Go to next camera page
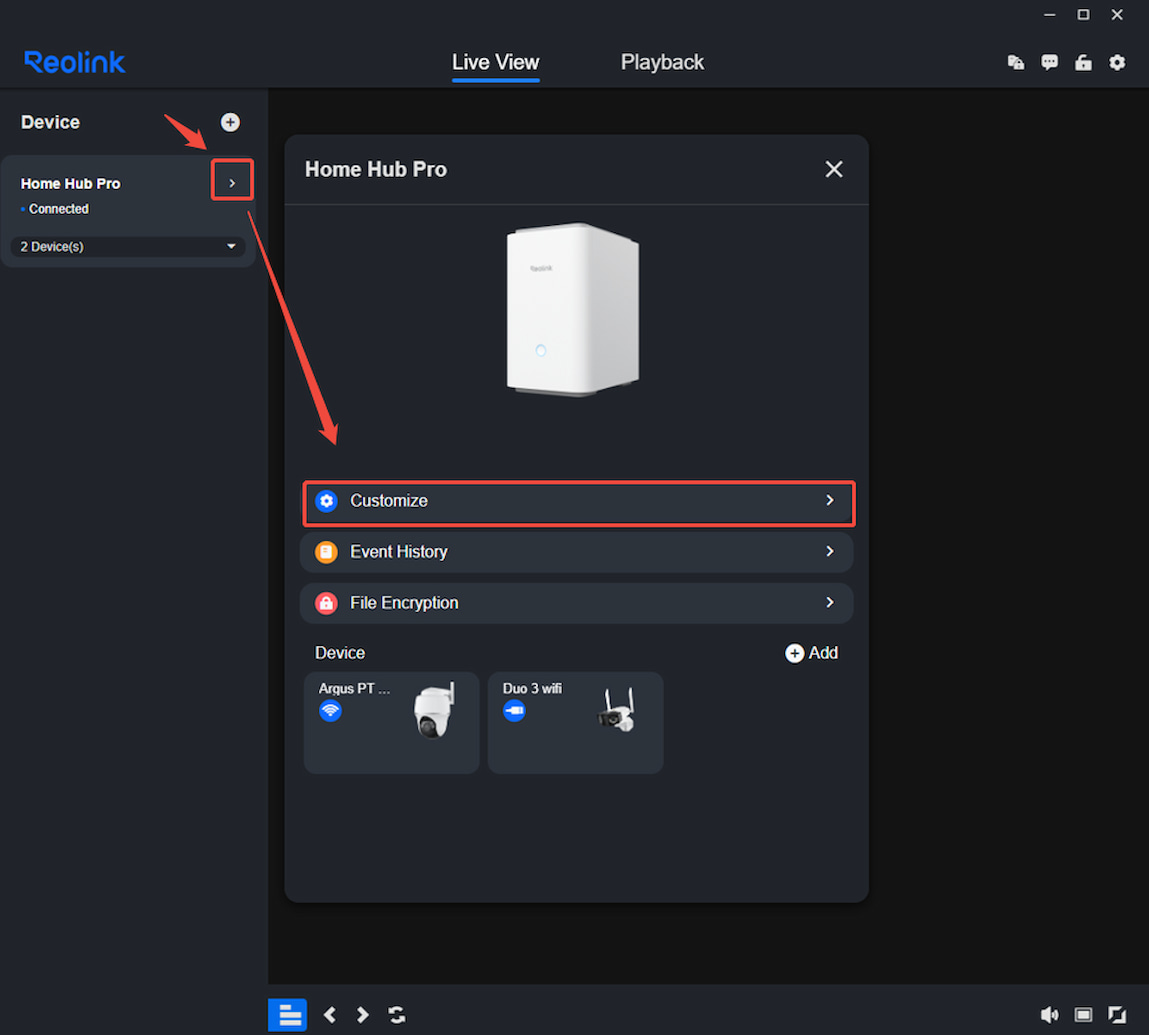 pos(363,1015)
